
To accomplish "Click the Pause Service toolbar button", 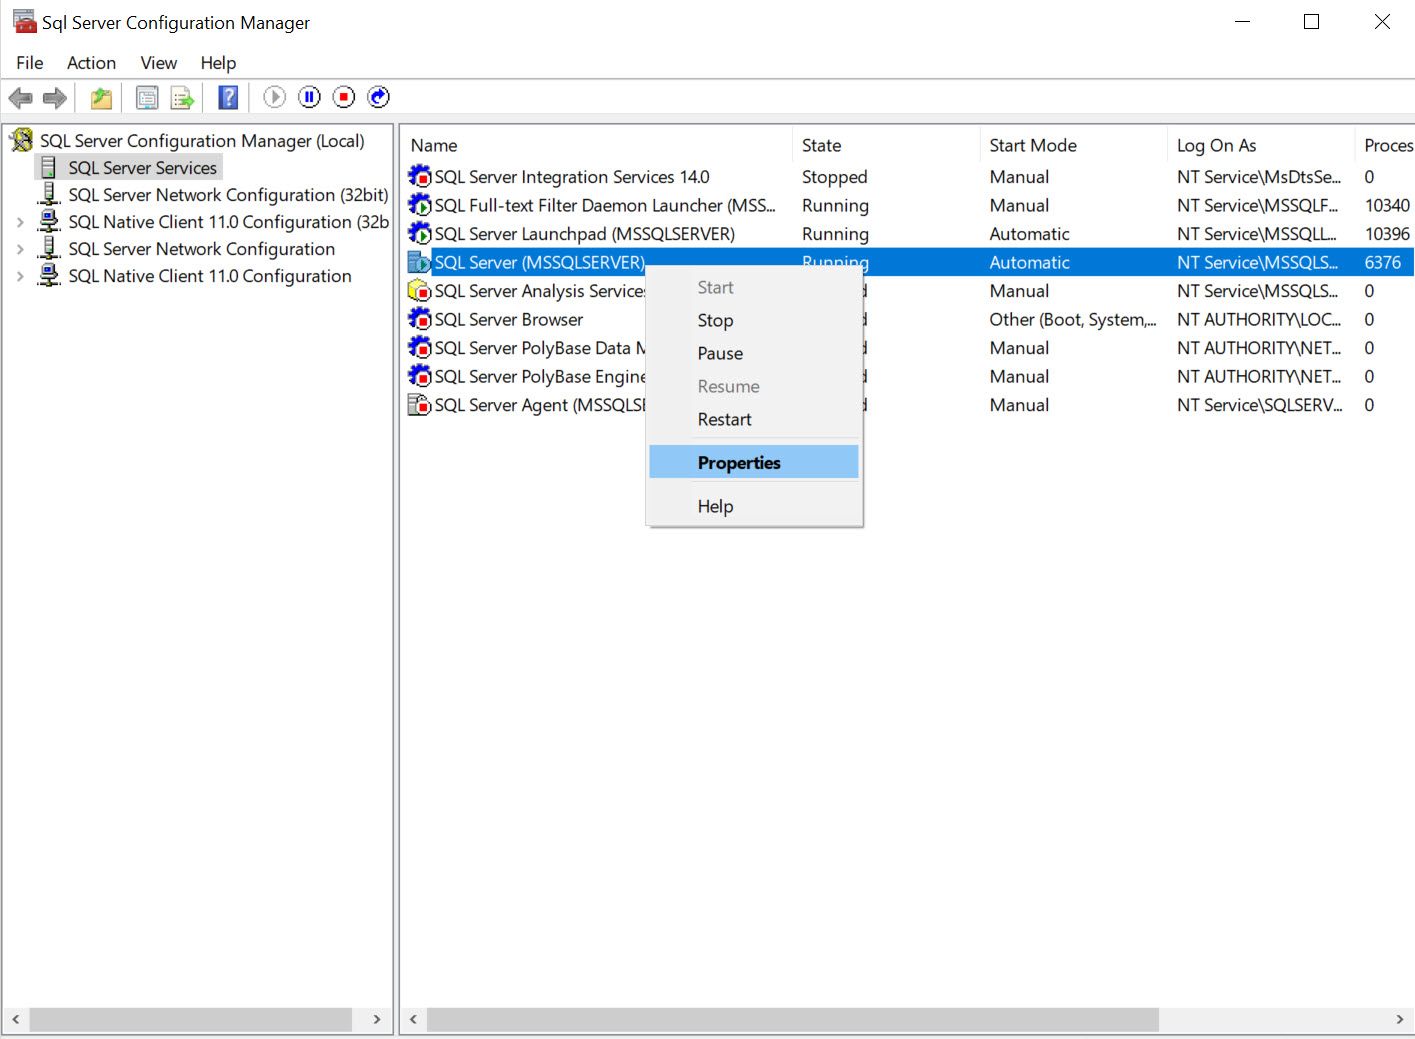I will [x=309, y=97].
